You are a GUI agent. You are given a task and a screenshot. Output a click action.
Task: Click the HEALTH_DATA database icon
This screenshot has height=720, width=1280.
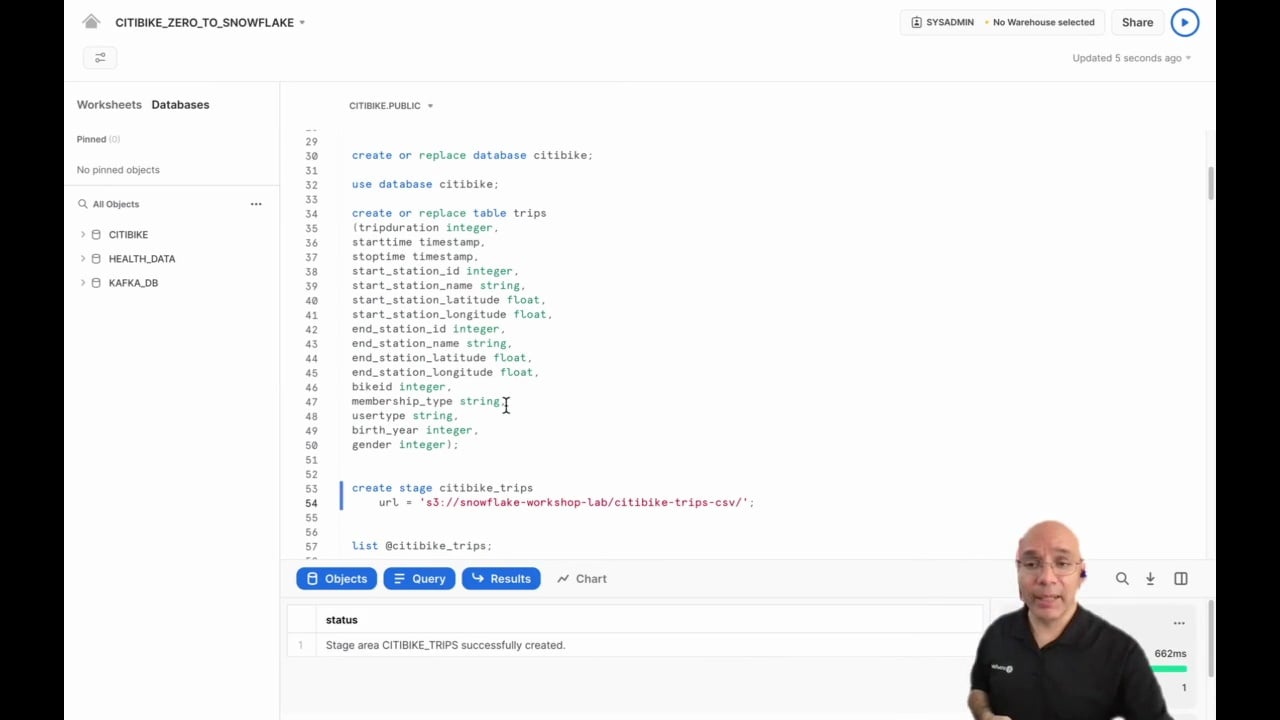point(96,259)
